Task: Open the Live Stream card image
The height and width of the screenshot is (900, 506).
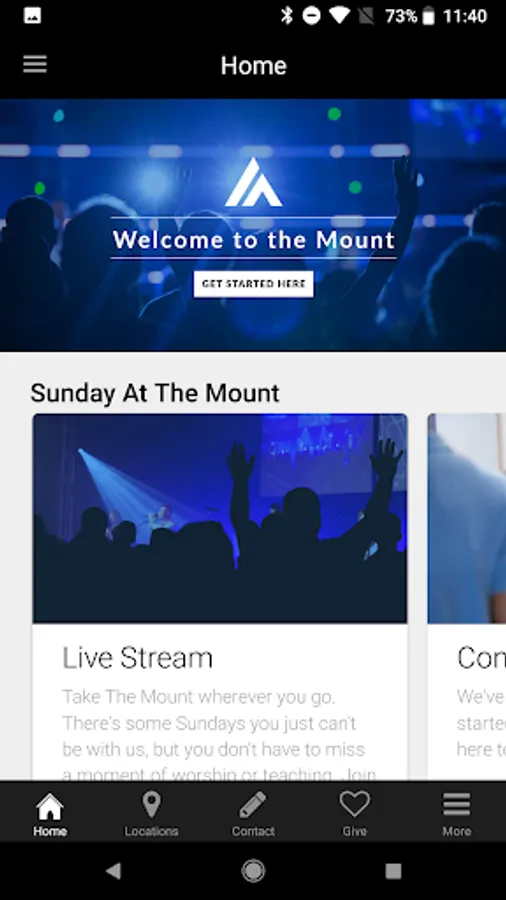Action: [x=220, y=518]
